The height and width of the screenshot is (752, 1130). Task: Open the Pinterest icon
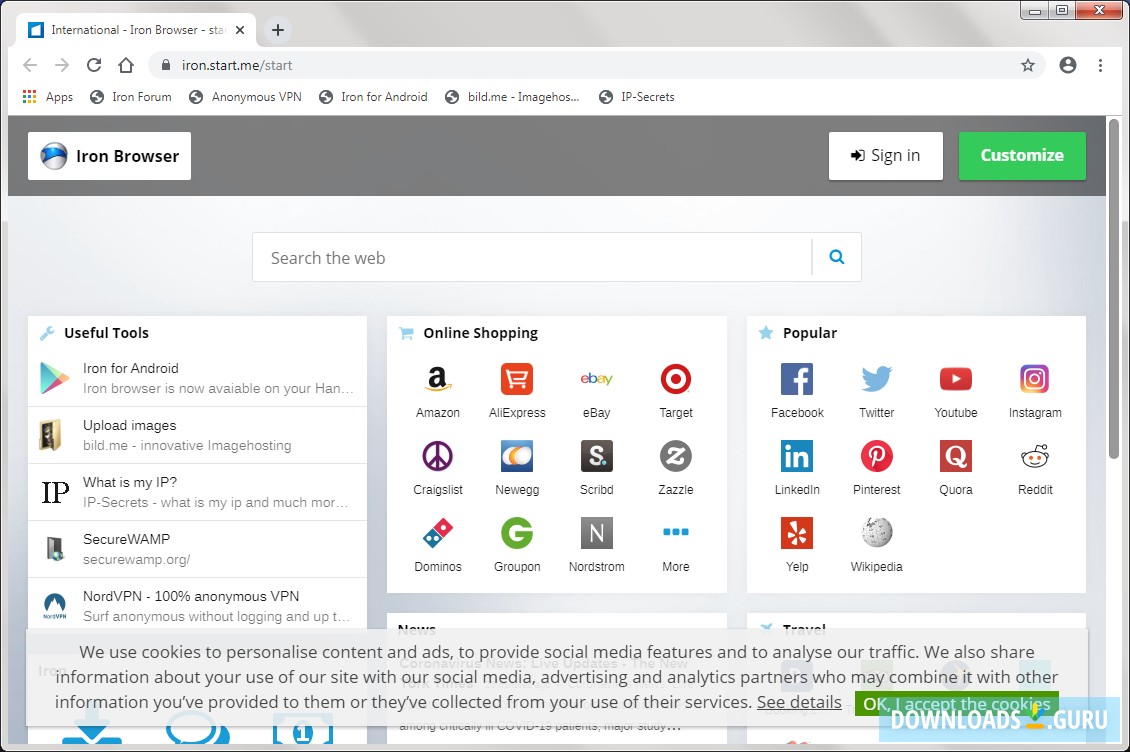pos(876,456)
